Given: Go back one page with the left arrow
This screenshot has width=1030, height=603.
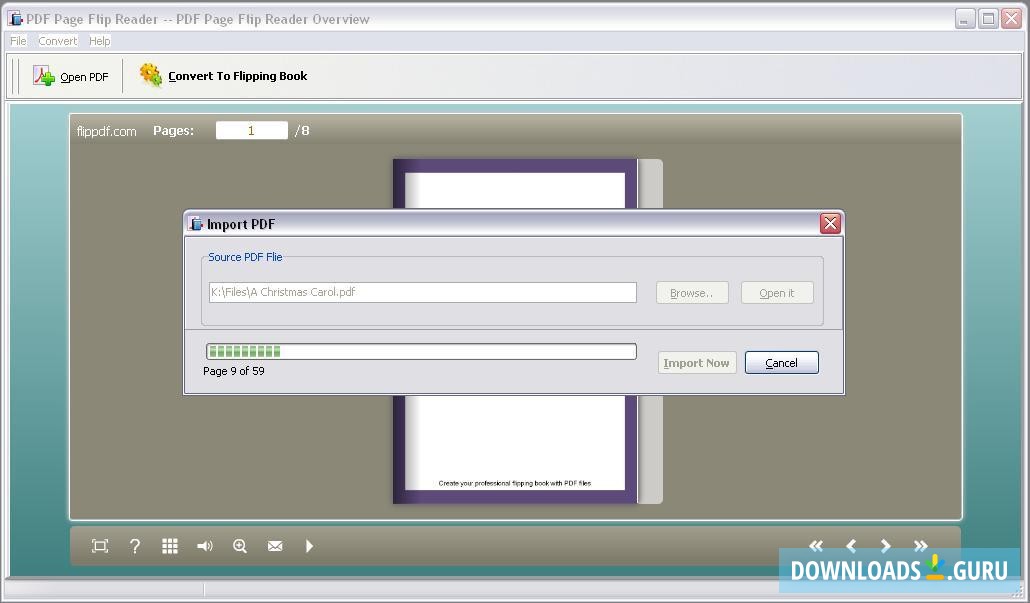Looking at the screenshot, I should point(851,546).
